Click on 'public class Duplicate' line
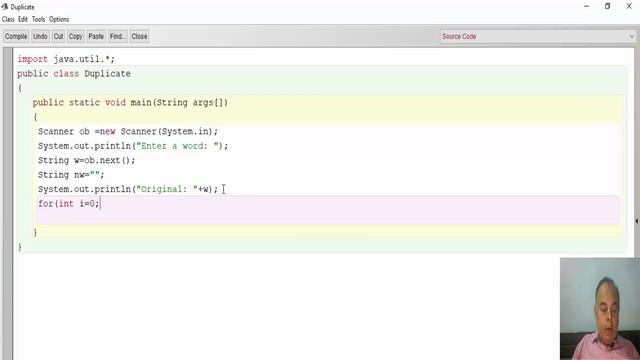The image size is (640, 360). coord(74,73)
